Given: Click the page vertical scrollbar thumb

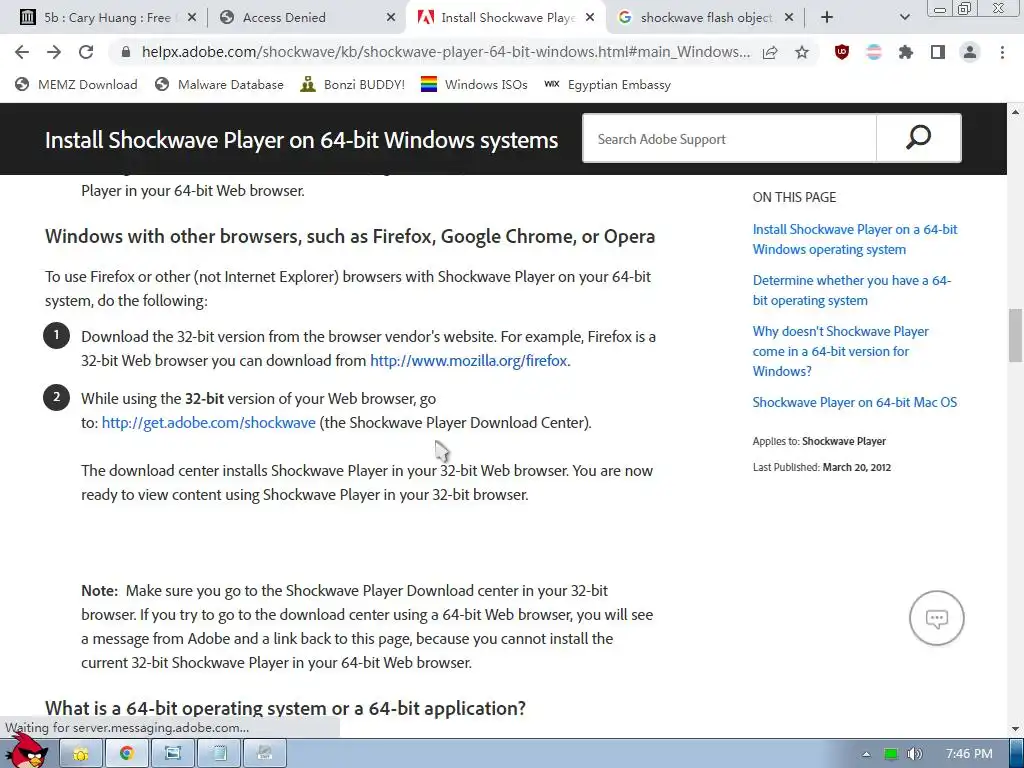Looking at the screenshot, I should tap(1015, 335).
